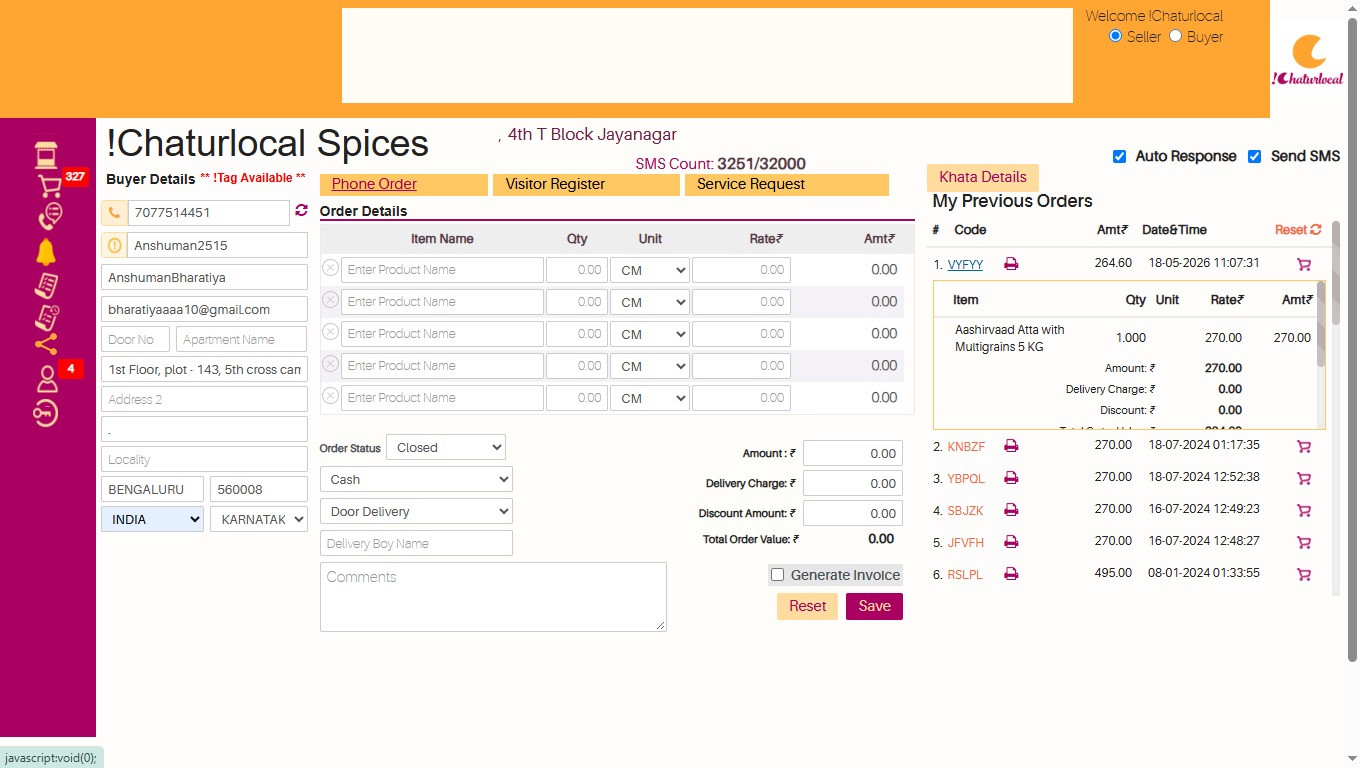Image resolution: width=1360 pixels, height=768 pixels.
Task: Open the Khata Details tab
Action: [x=983, y=177]
